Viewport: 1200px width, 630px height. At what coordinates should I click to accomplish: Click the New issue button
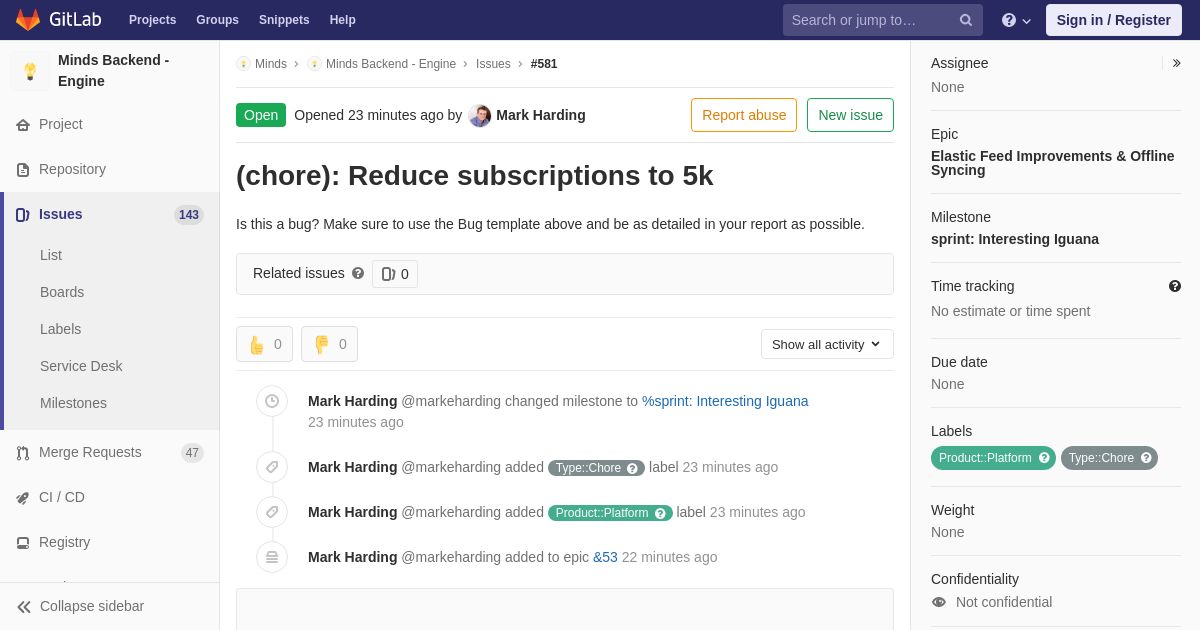coord(850,115)
